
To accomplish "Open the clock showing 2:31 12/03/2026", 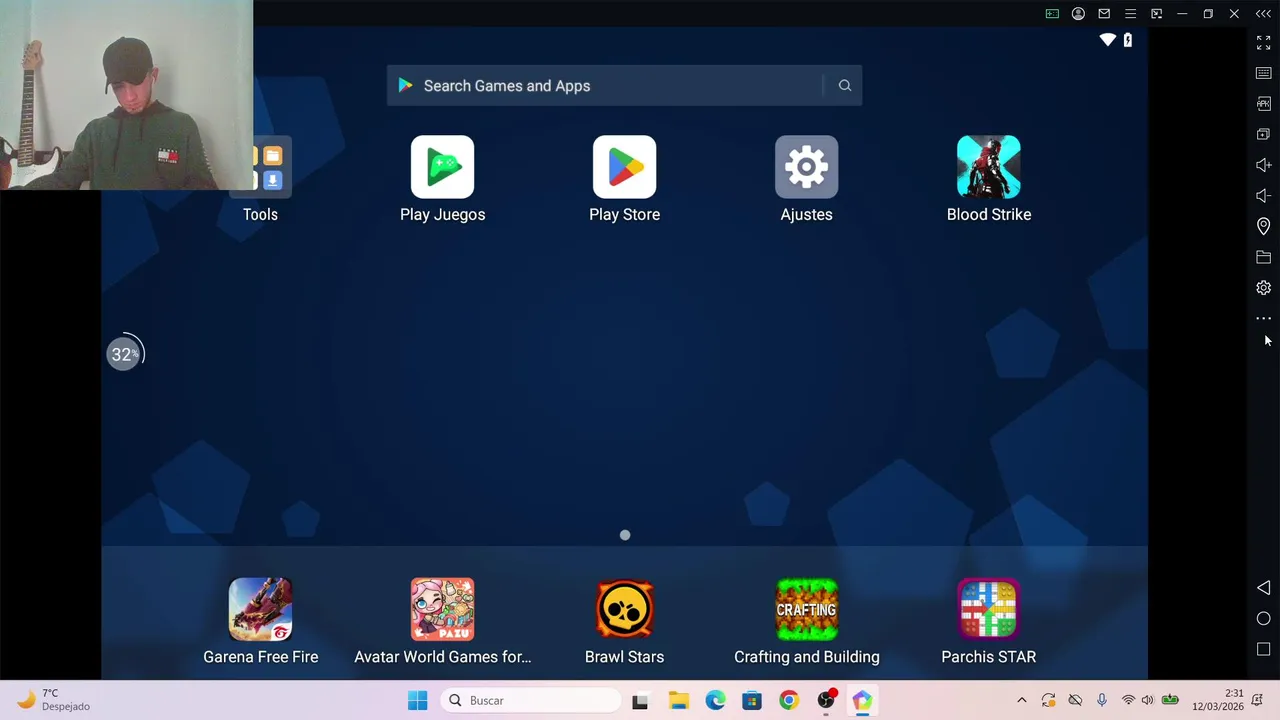I will 1218,700.
